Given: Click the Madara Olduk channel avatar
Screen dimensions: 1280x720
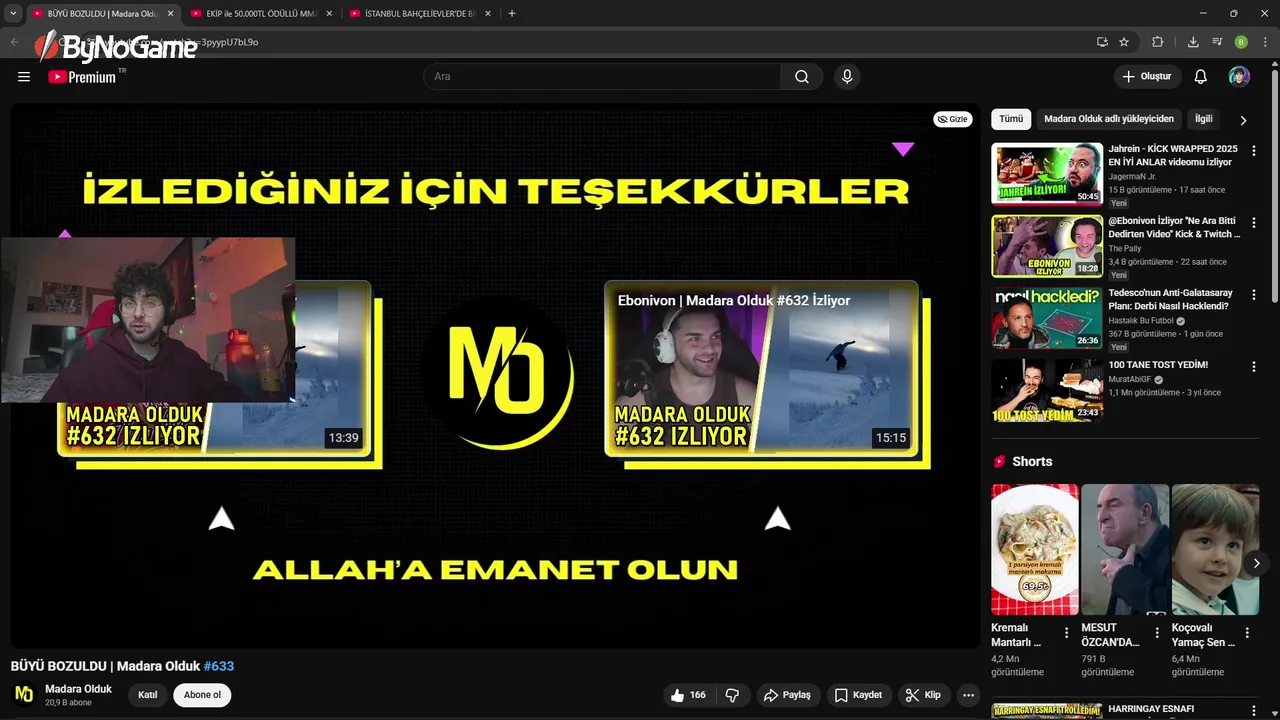Looking at the screenshot, I should [24, 694].
